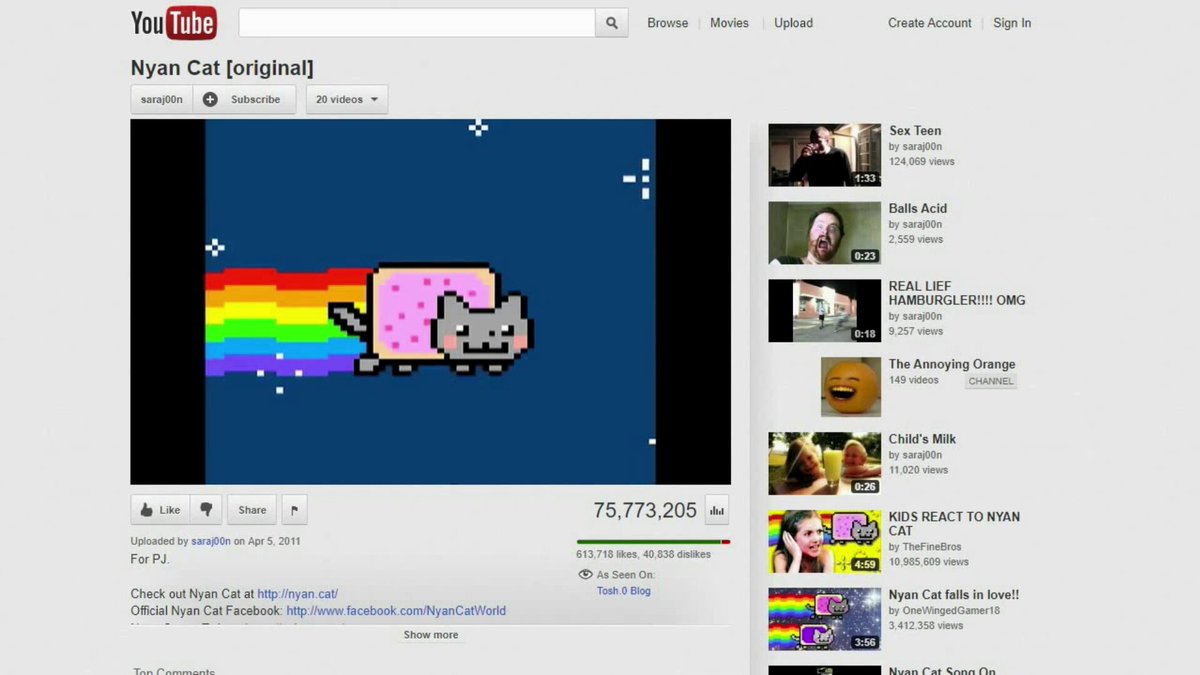
Task: Open the Upload menu item
Action: [793, 23]
